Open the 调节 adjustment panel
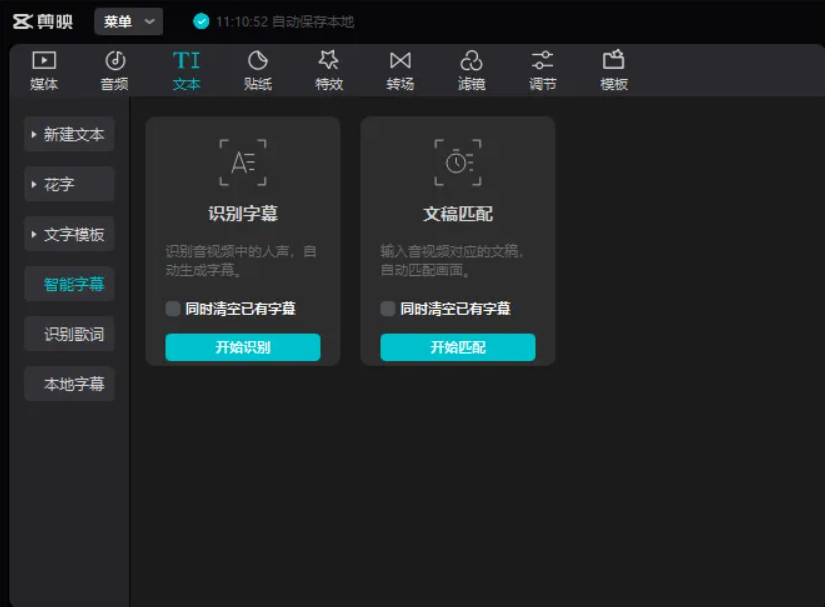The height and width of the screenshot is (607, 825). [542, 70]
